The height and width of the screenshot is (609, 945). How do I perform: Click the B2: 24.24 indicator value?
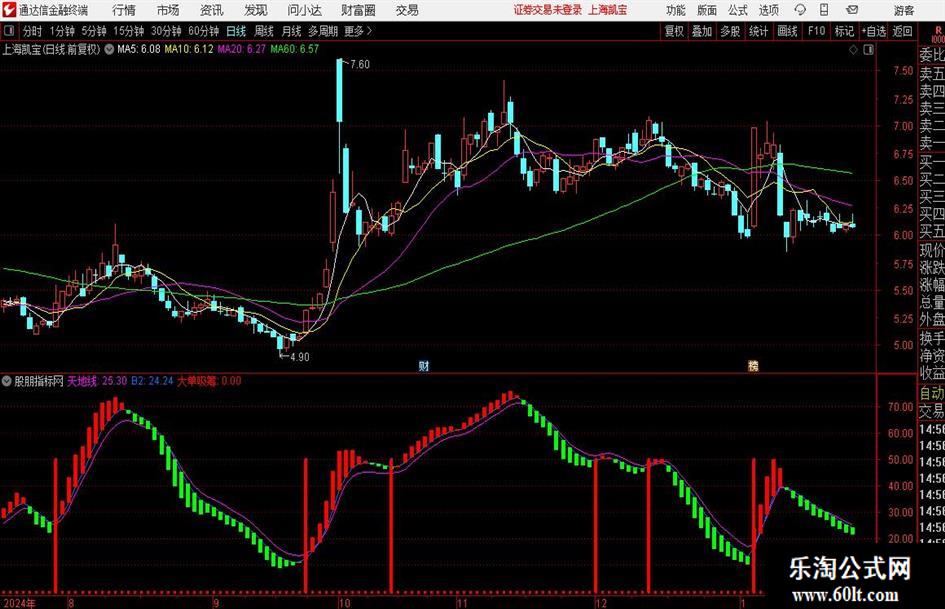[152, 380]
